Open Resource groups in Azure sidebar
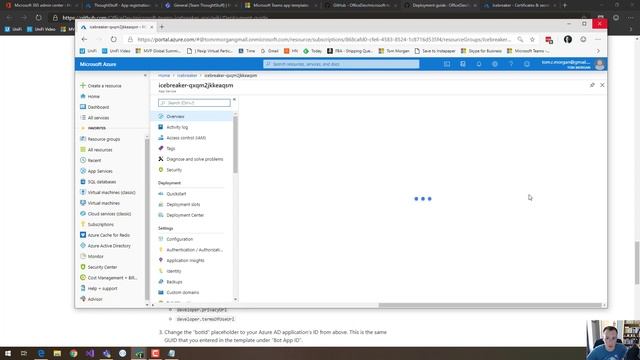Screen dimensions: 640x360 (x=100, y=139)
